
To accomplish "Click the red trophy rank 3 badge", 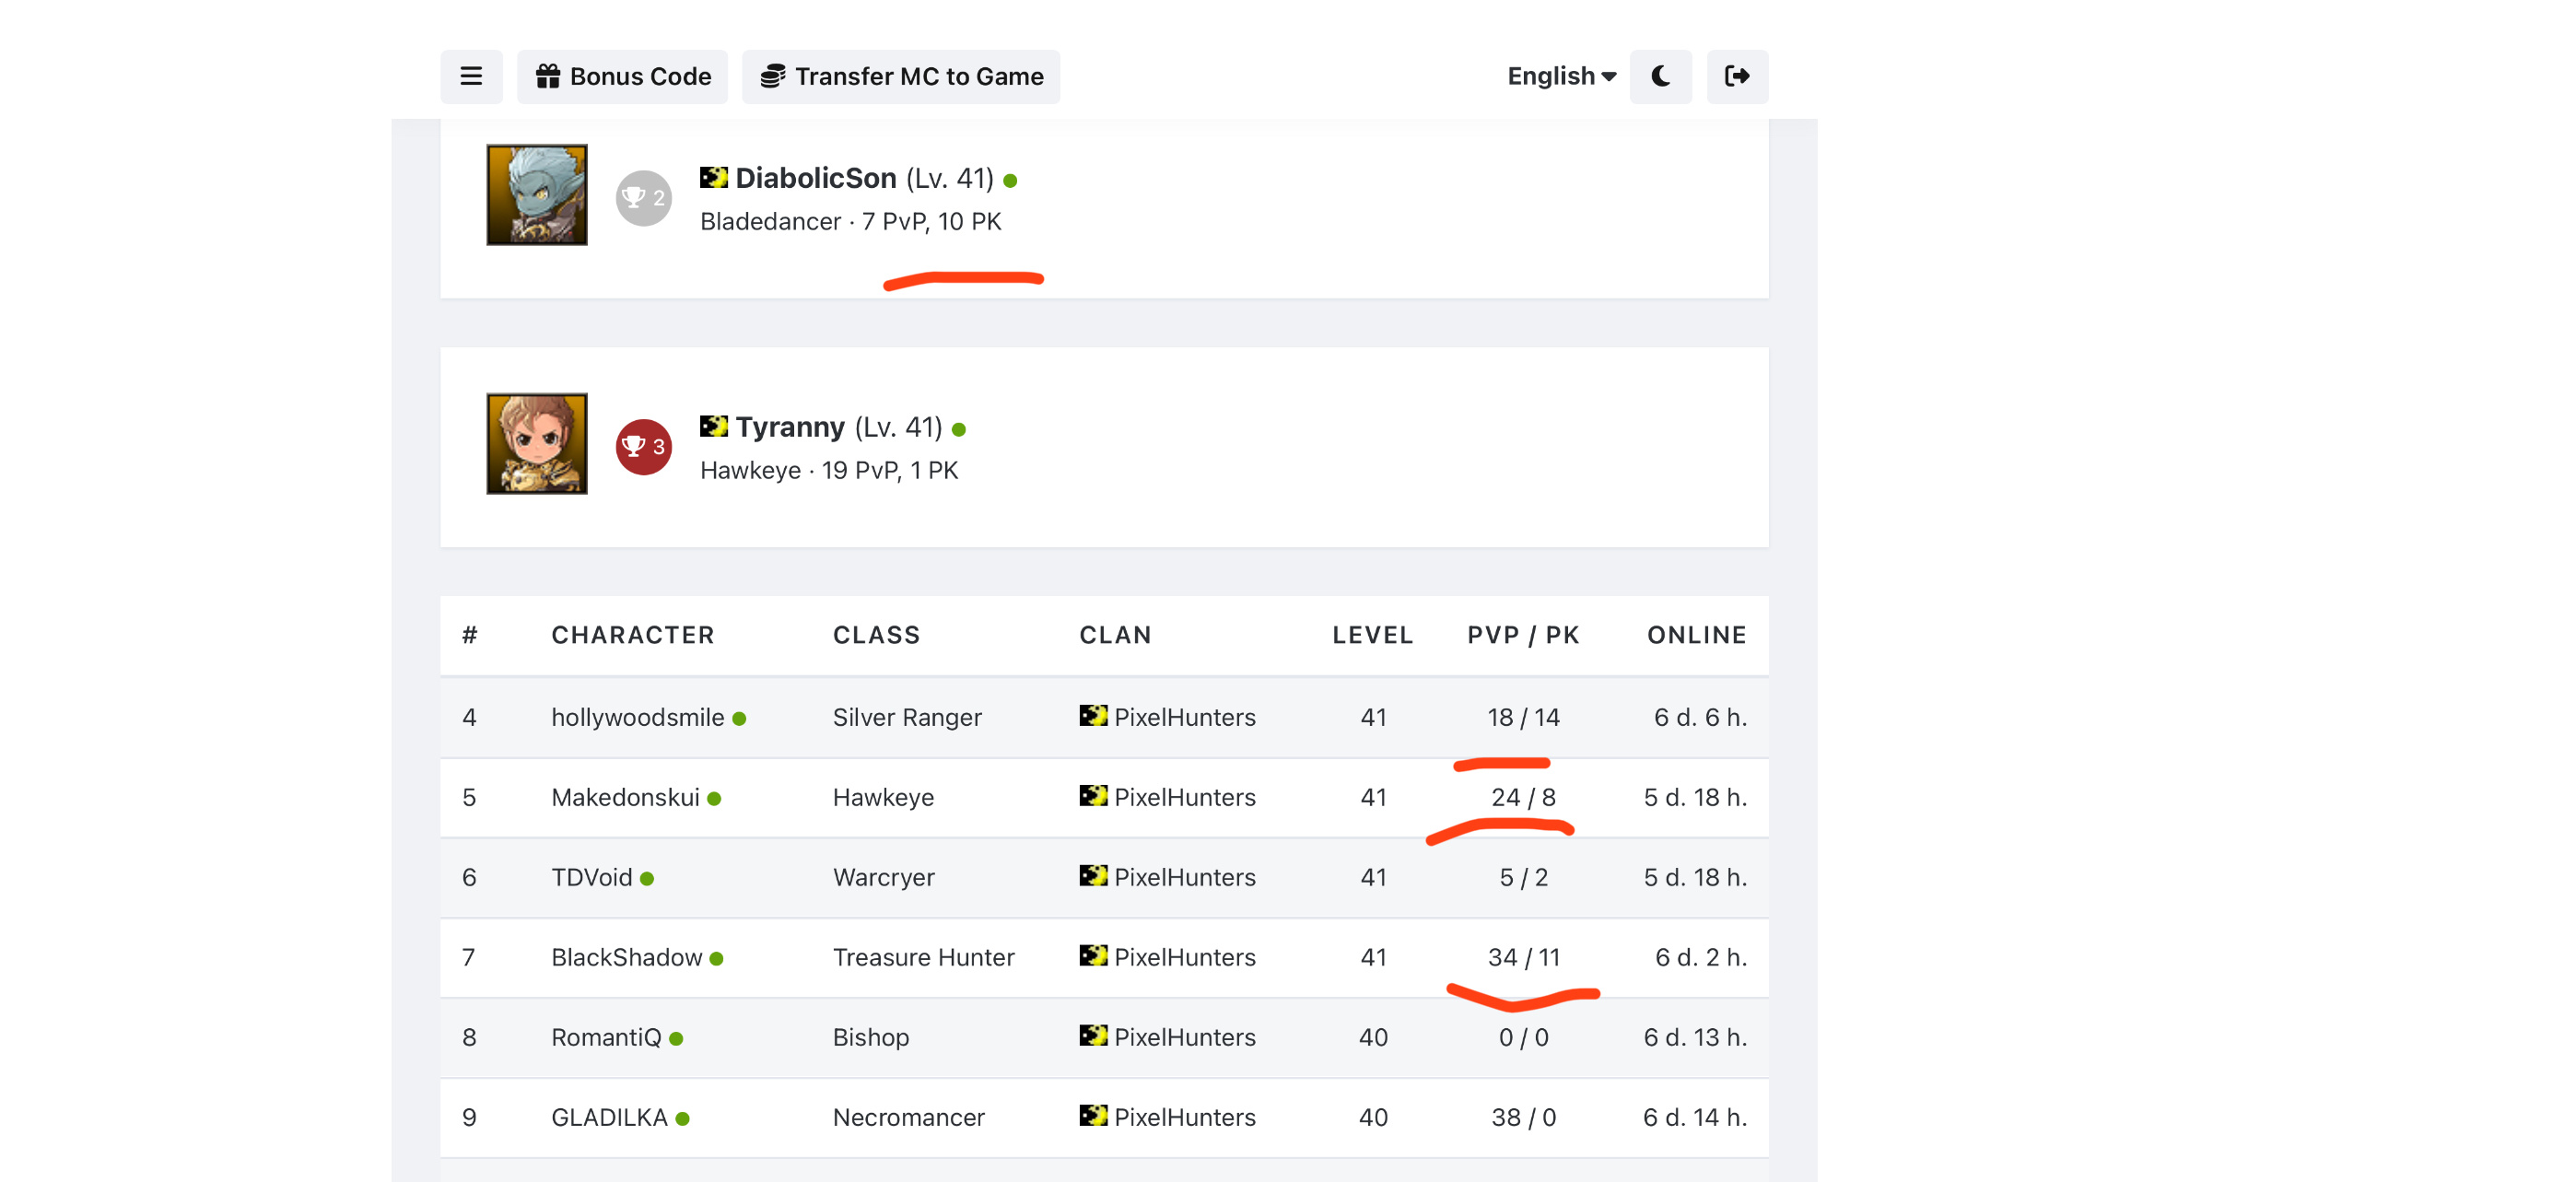I will coord(643,446).
